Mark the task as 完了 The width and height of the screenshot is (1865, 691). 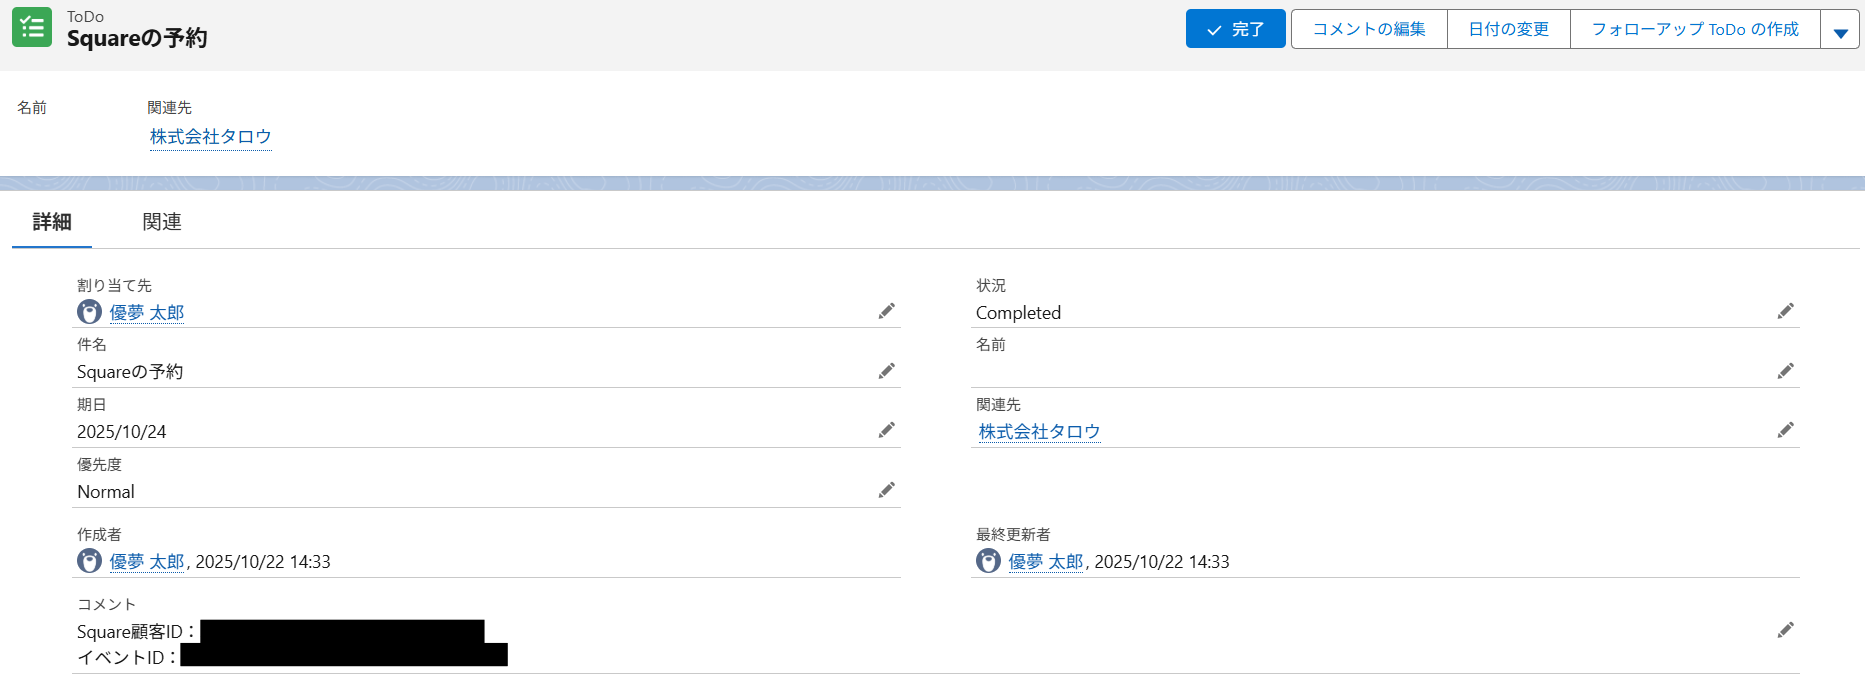coord(1235,29)
